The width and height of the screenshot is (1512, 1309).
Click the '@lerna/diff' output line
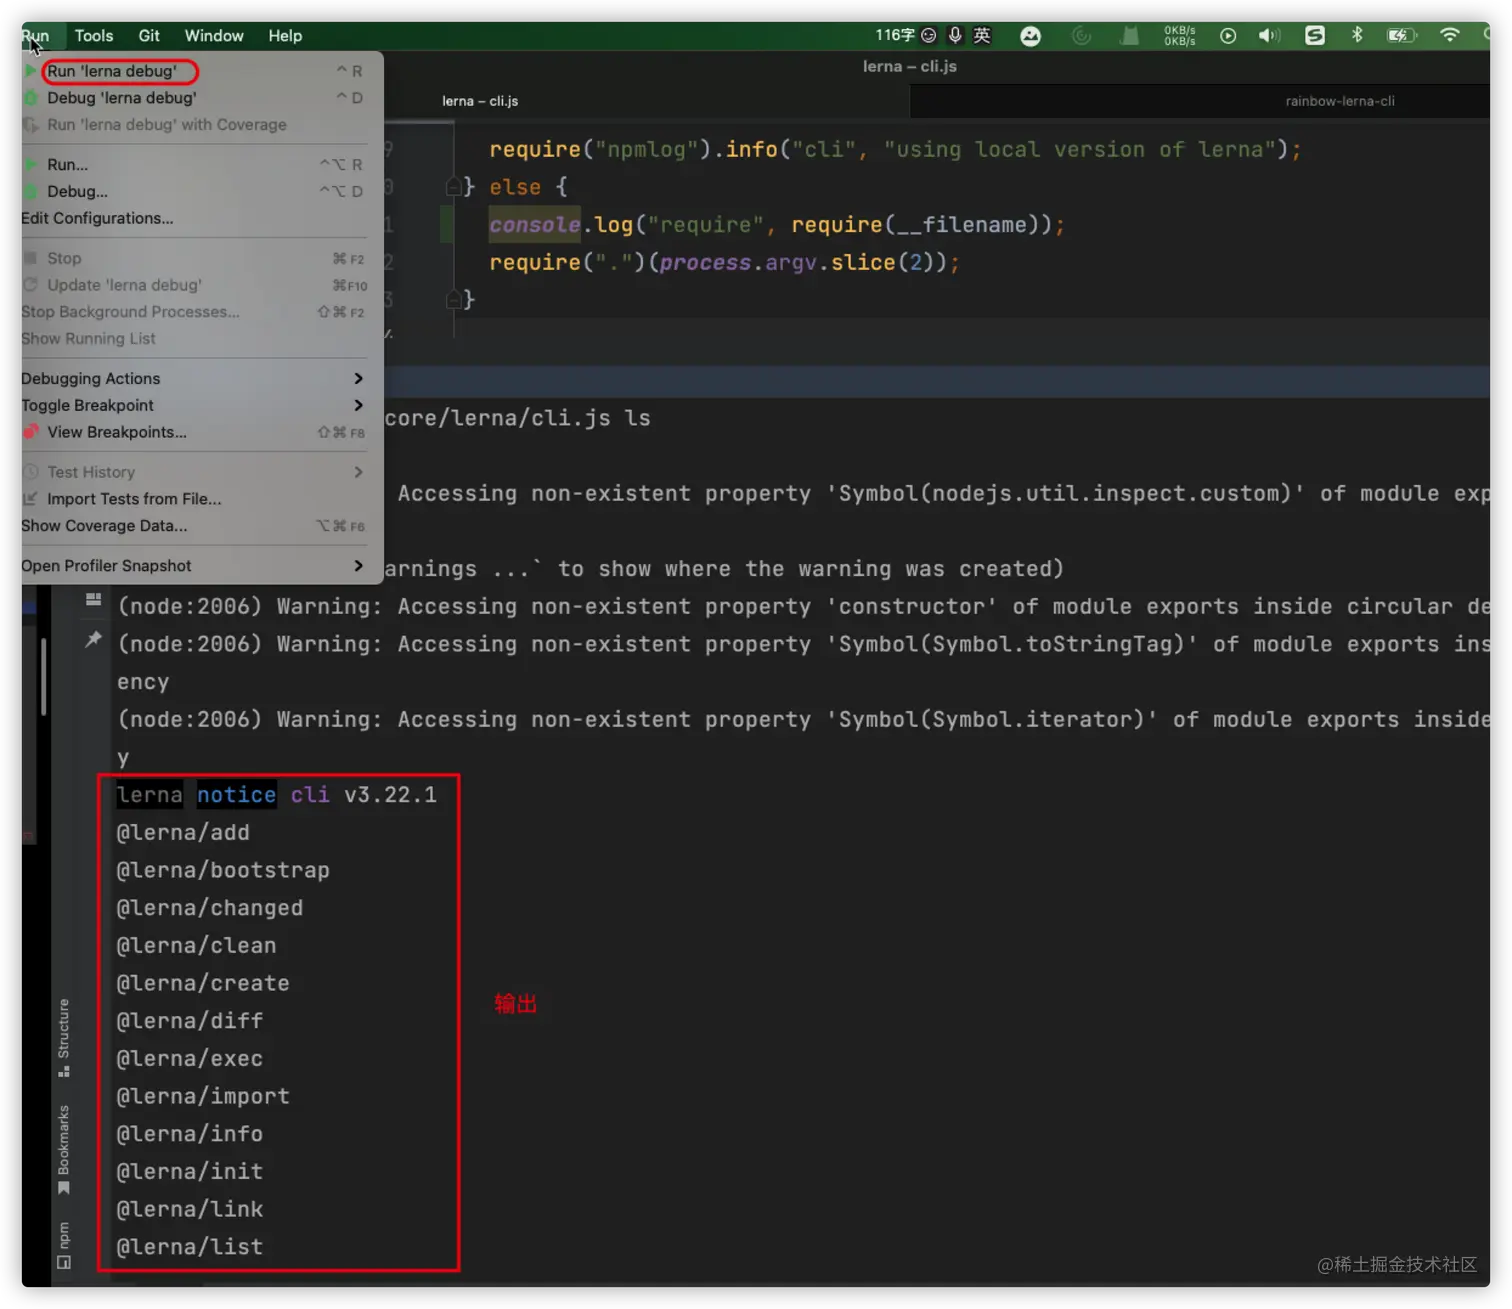(190, 1022)
